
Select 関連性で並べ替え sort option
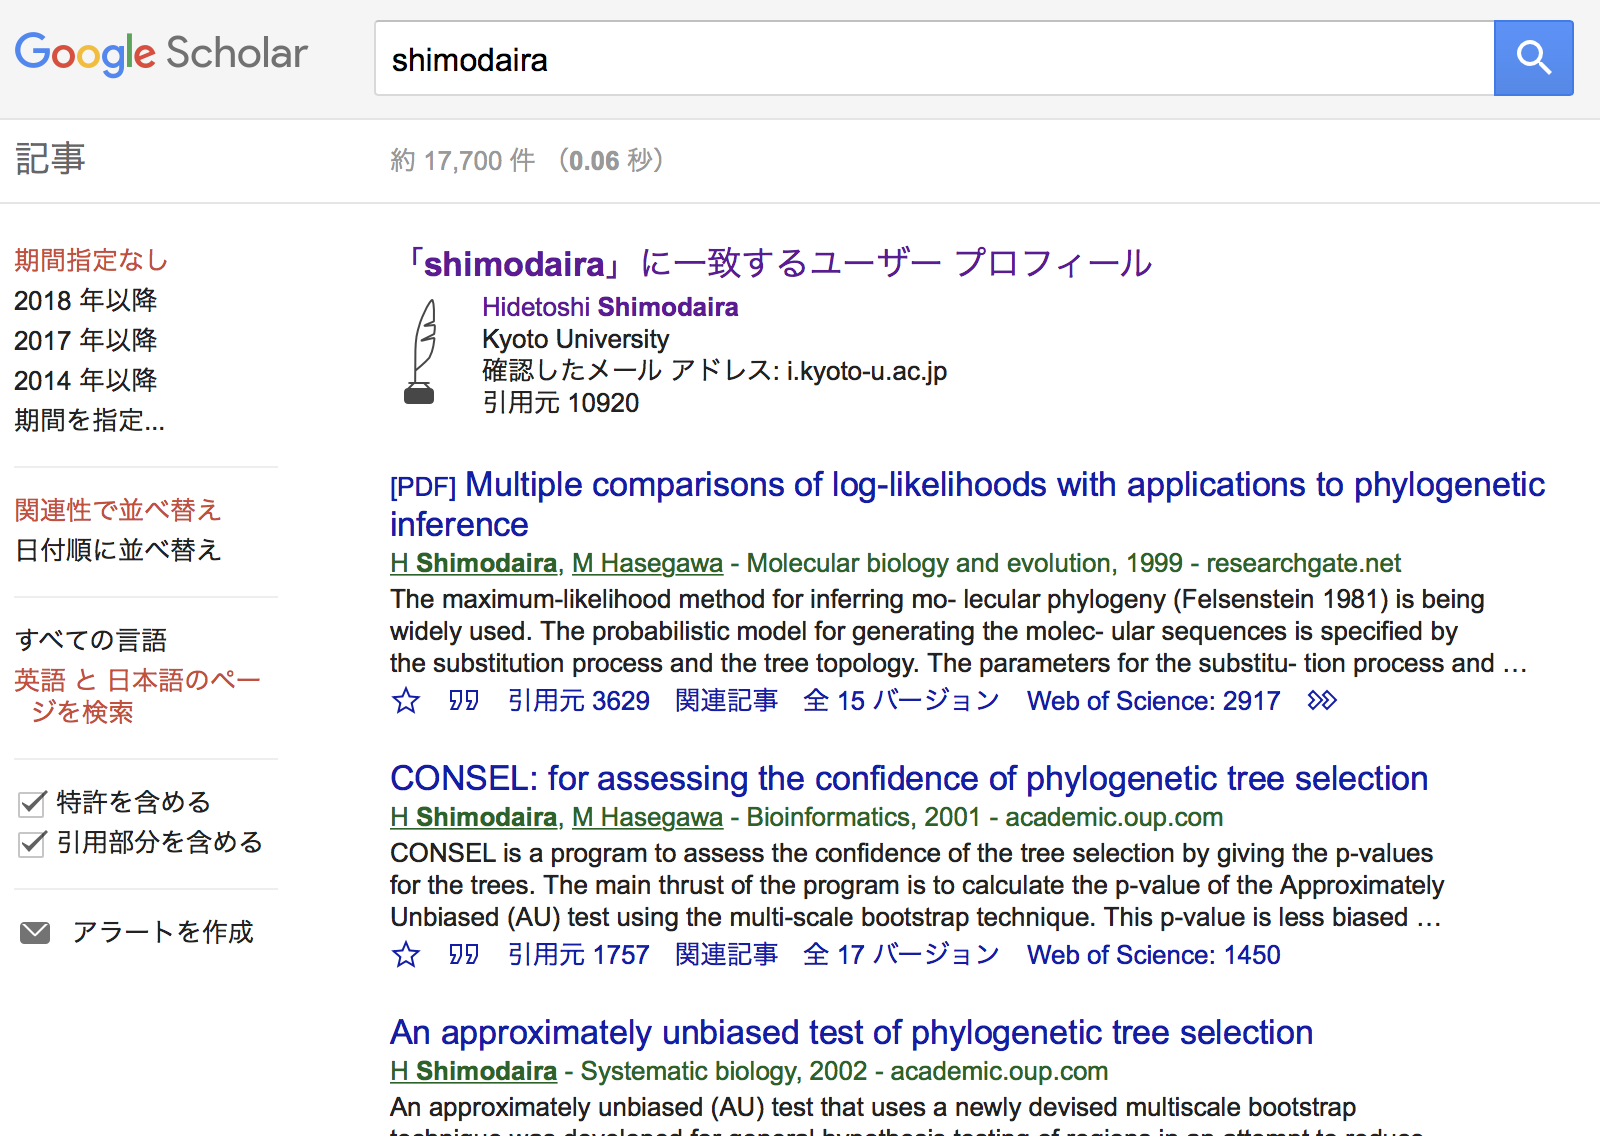(x=118, y=511)
